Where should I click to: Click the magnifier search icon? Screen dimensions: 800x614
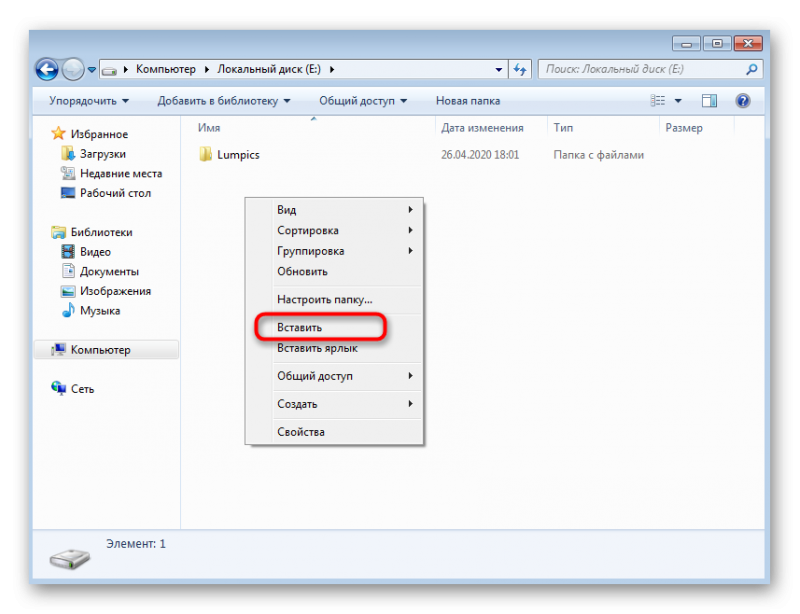[x=752, y=69]
